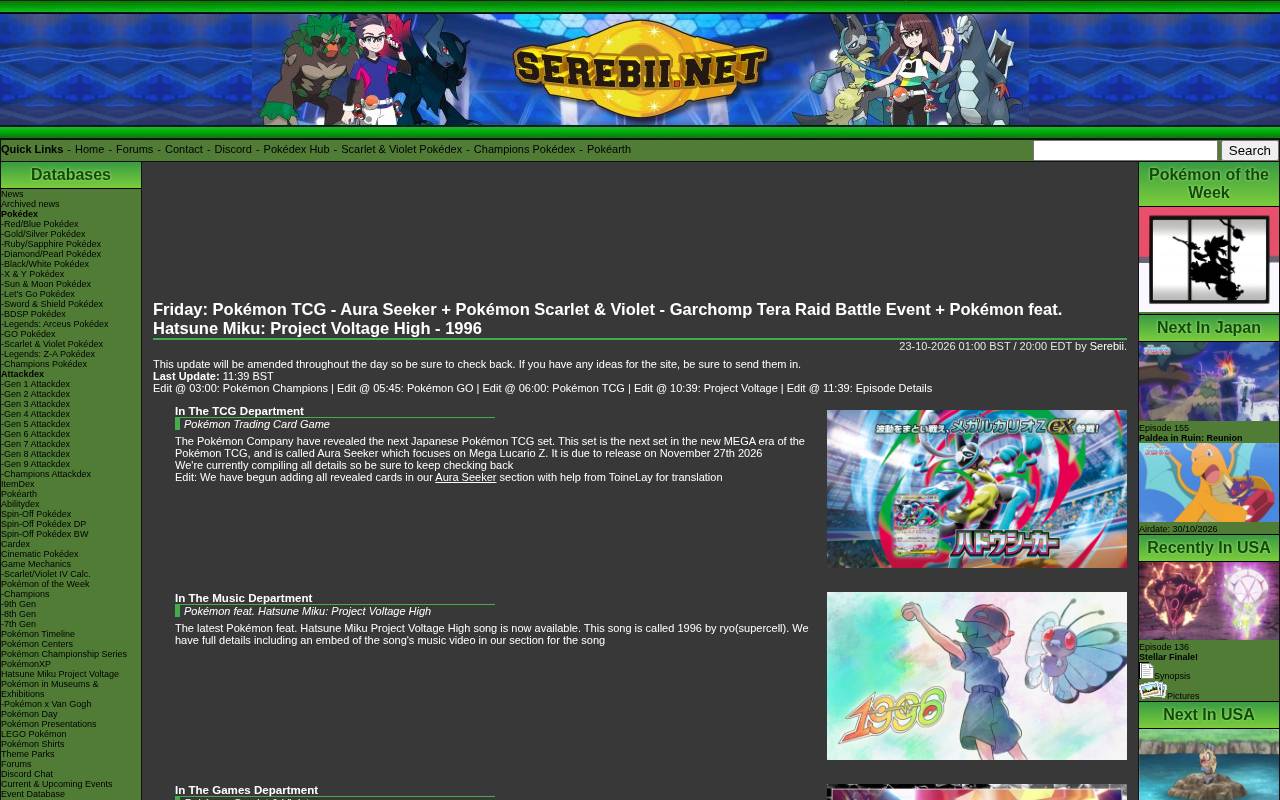Screen dimensions: 1280x800
Task: Click the Search button
Action: click(1250, 150)
